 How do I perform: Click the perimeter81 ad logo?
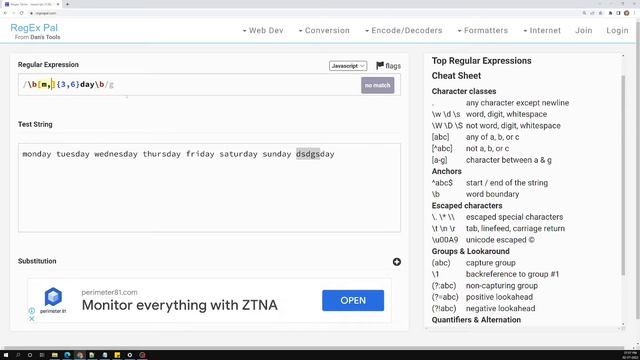pyautogui.click(x=53, y=300)
